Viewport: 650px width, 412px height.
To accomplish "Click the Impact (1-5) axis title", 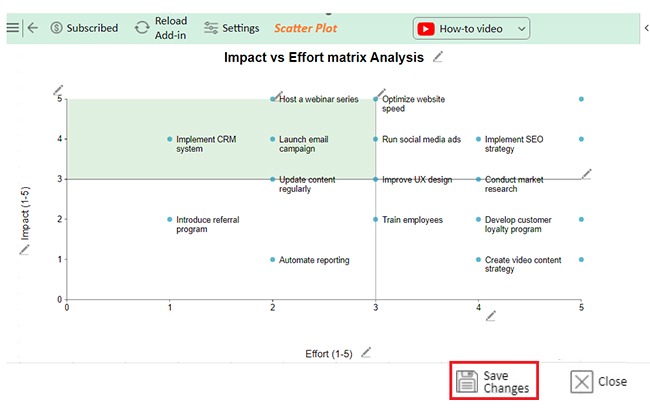I will click(x=25, y=213).
